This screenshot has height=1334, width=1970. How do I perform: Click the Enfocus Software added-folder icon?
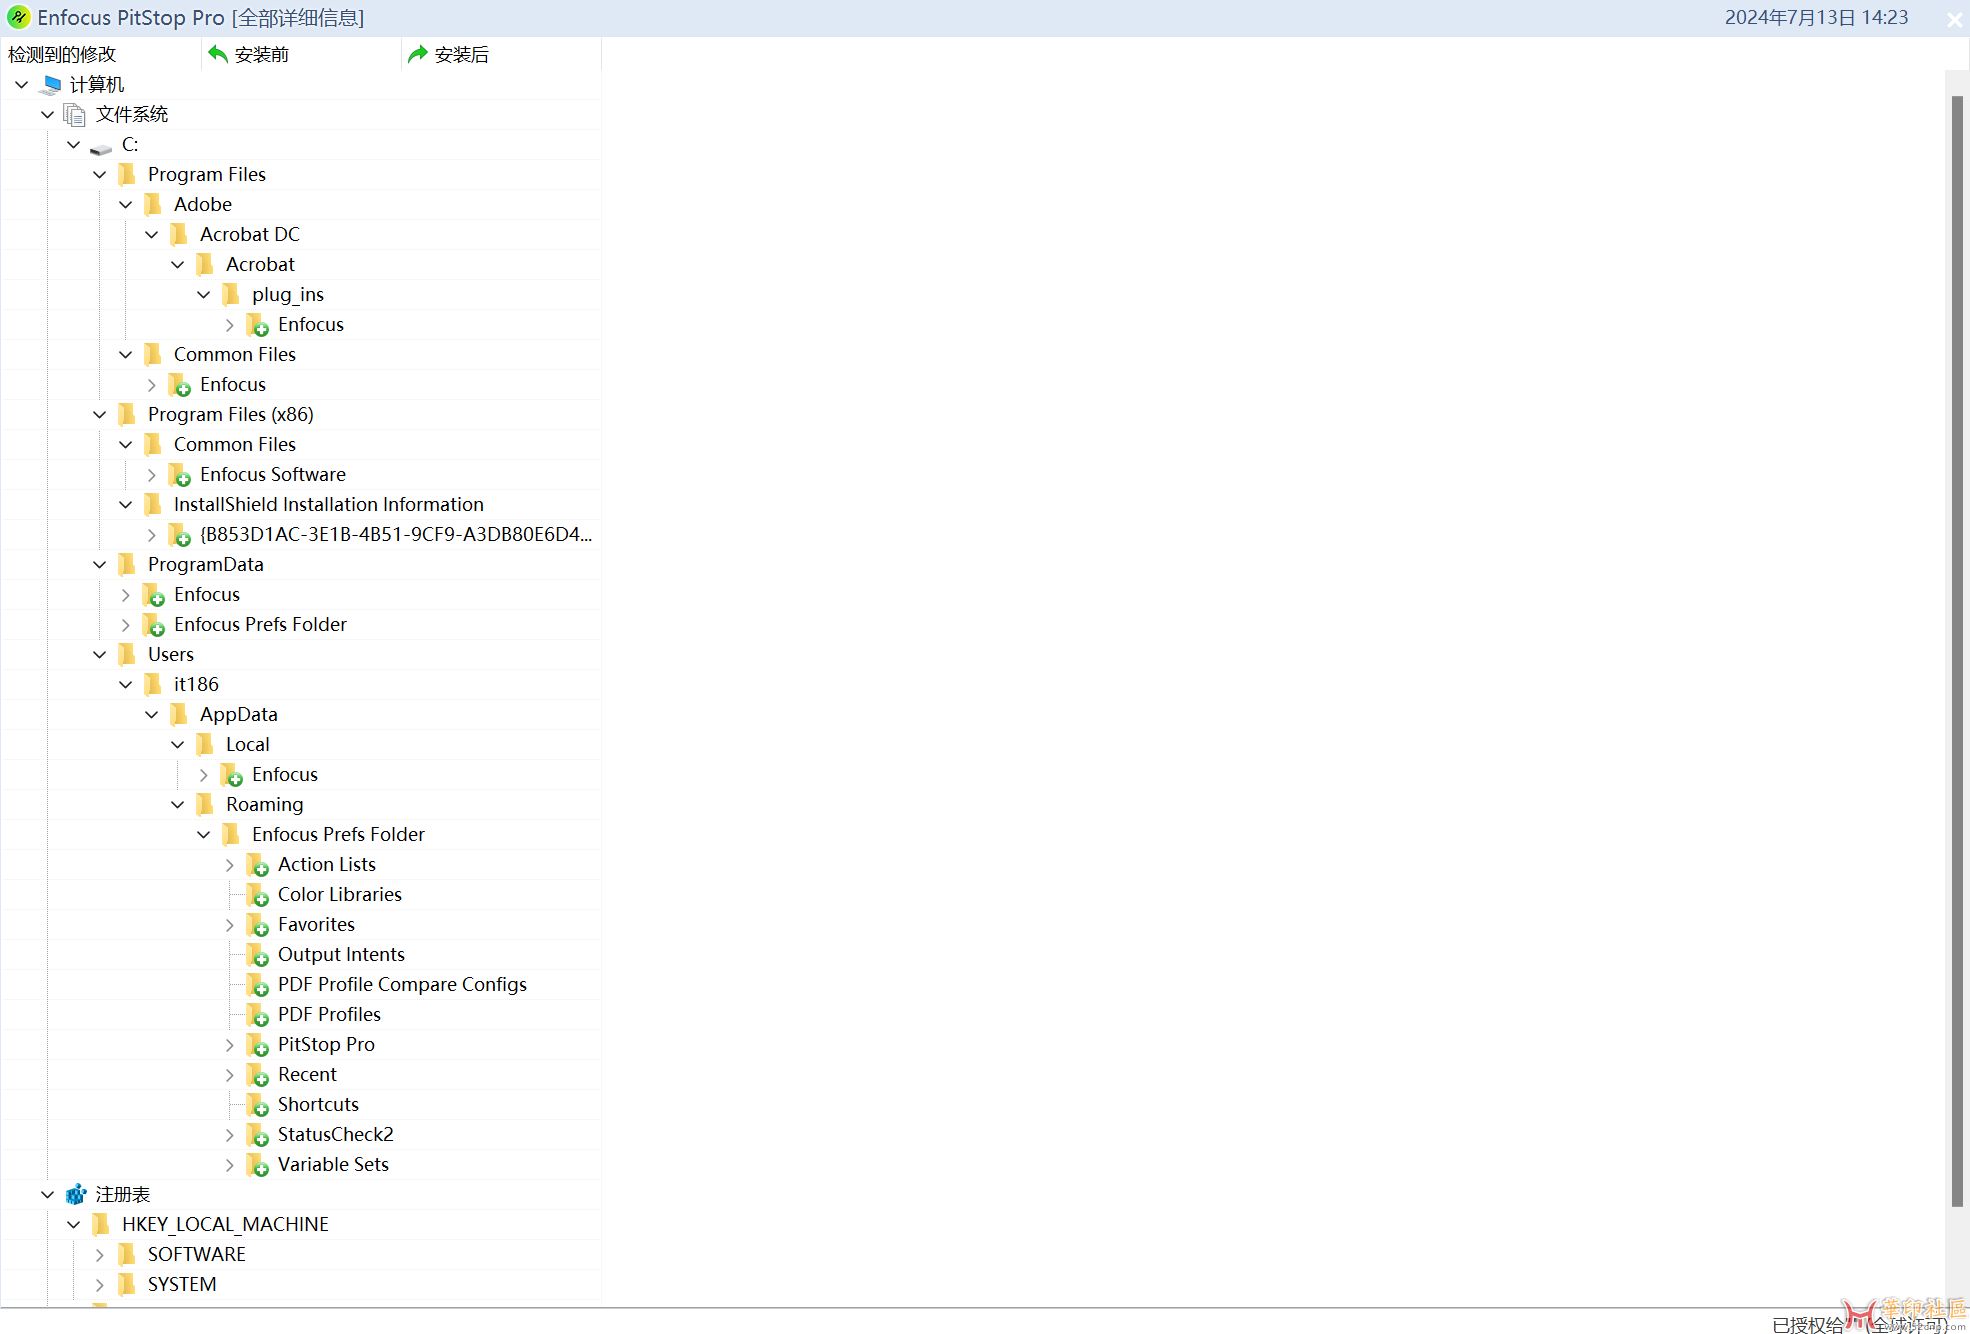pos(180,475)
